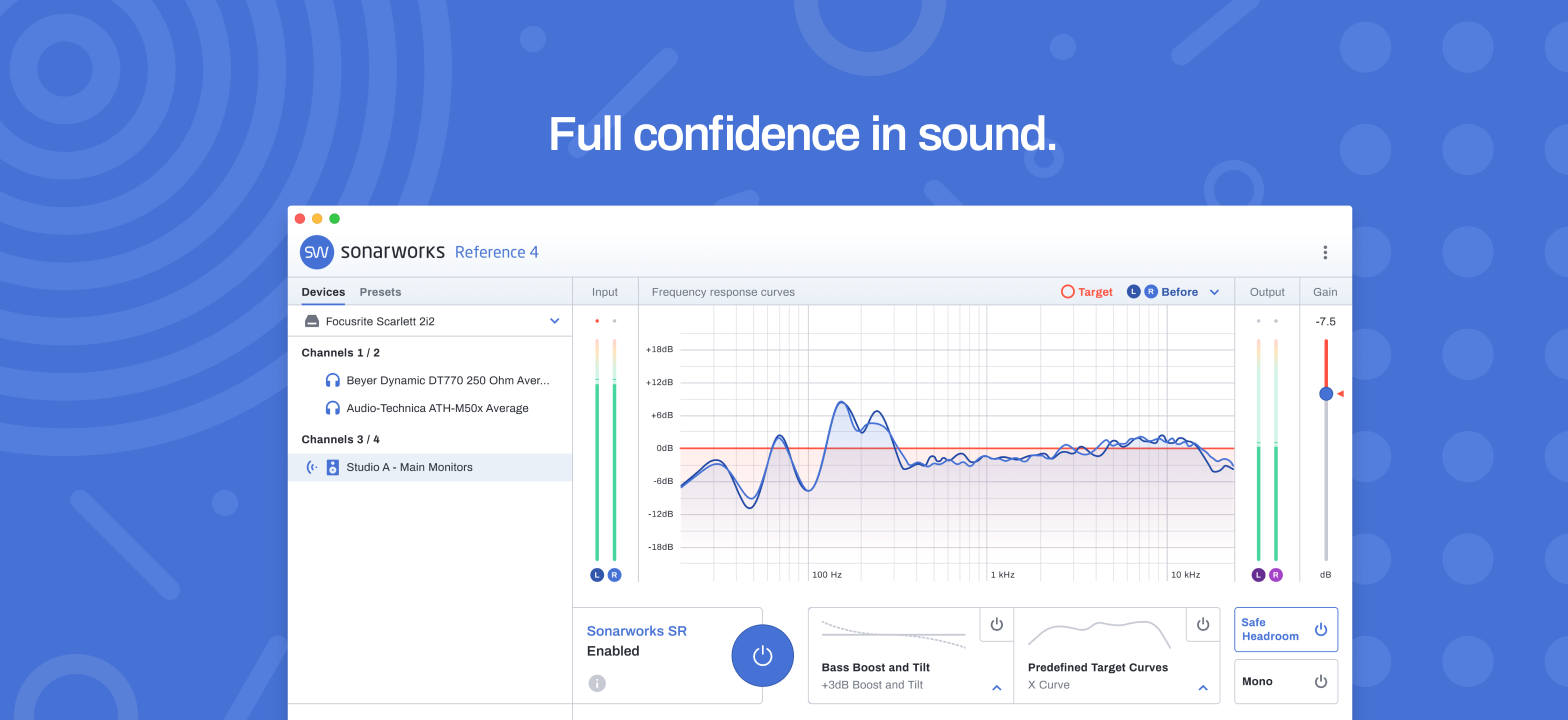
Task: Click the output L channel badge
Action: pyautogui.click(x=1258, y=575)
